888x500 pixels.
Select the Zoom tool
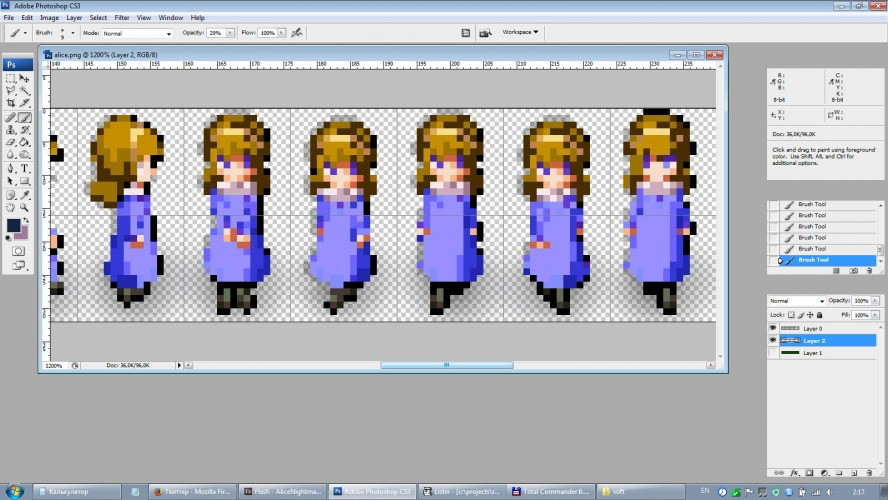[24, 207]
